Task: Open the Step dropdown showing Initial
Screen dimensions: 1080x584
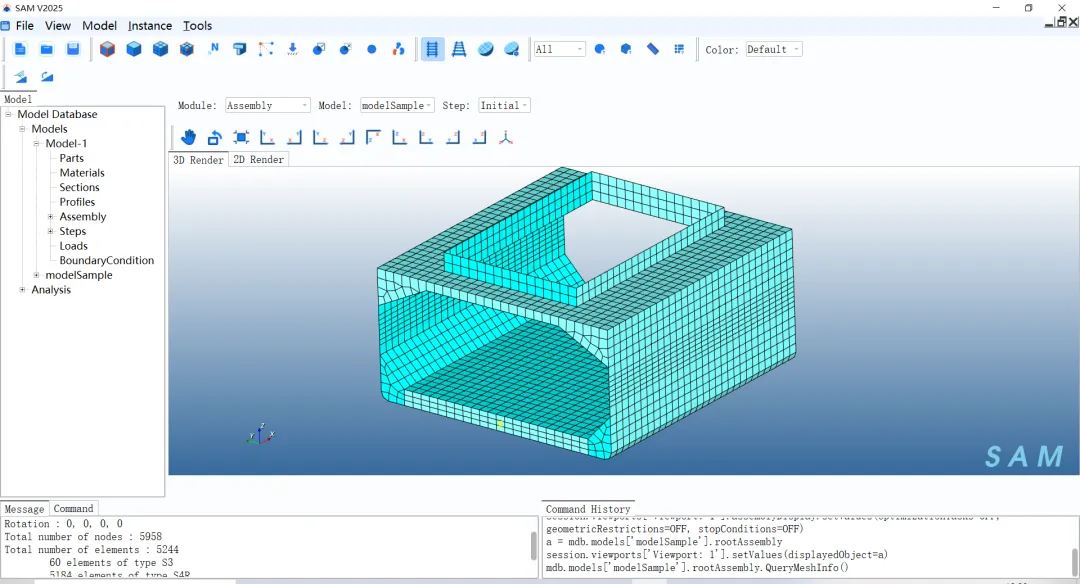Action: click(504, 105)
